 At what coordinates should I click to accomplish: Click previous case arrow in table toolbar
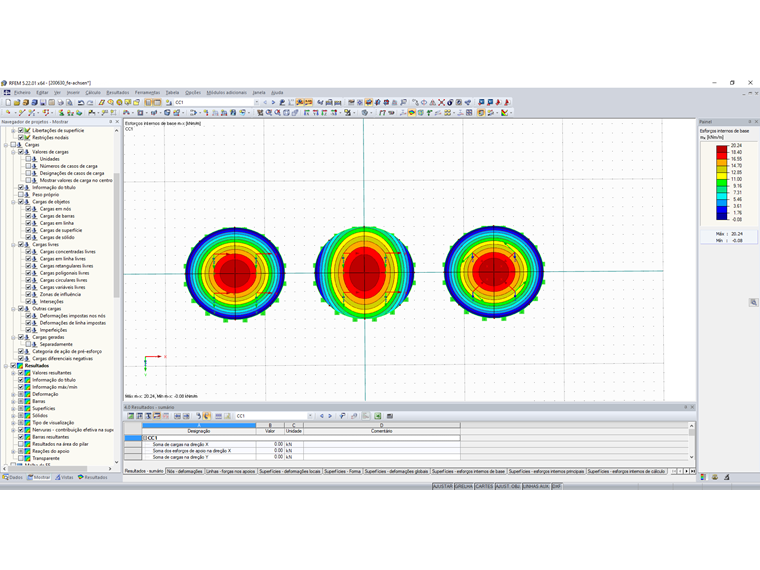tap(322, 416)
